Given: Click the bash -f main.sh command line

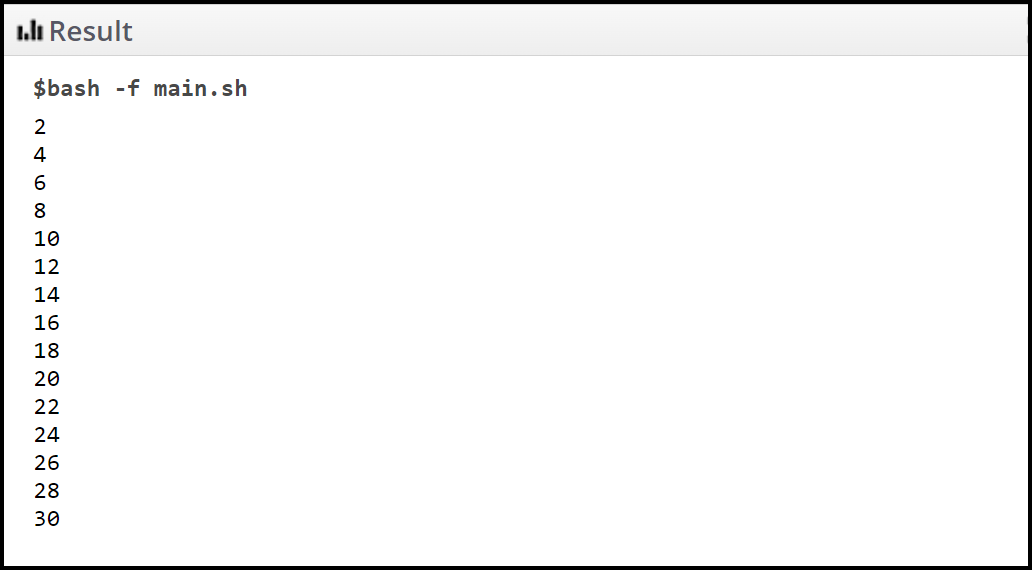Looking at the screenshot, I should click(x=140, y=88).
